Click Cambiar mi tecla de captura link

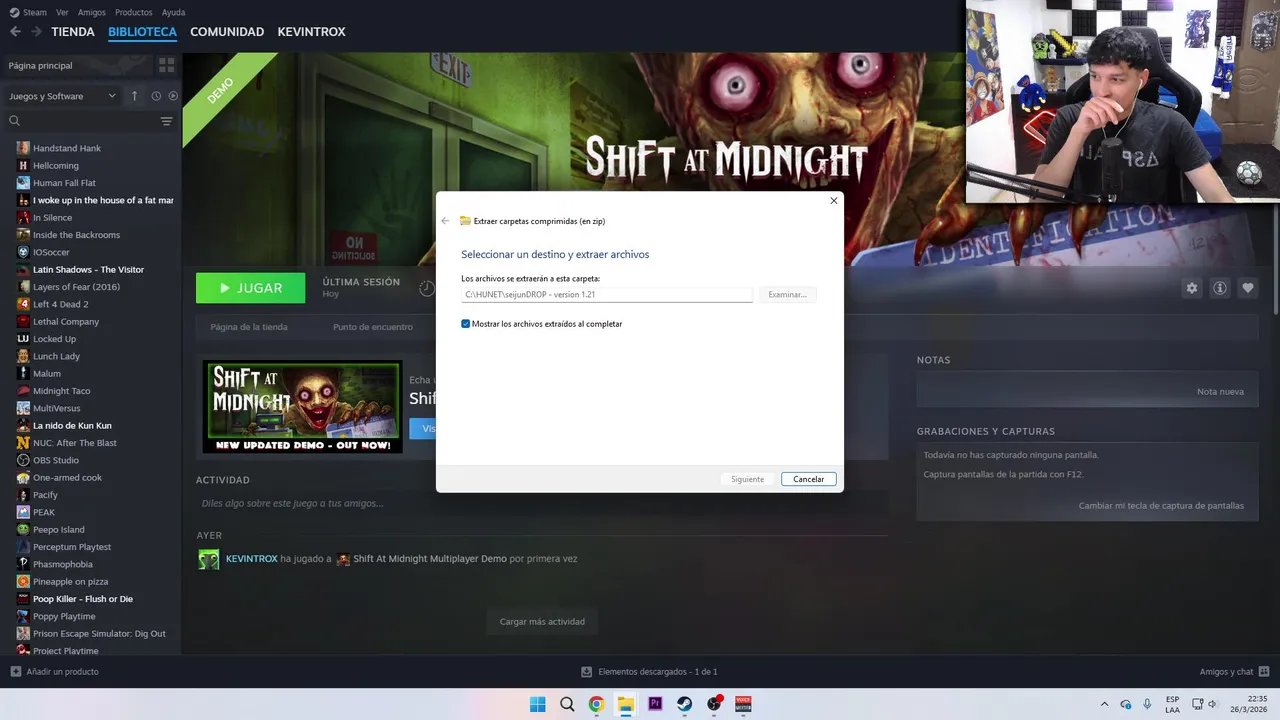click(1161, 506)
